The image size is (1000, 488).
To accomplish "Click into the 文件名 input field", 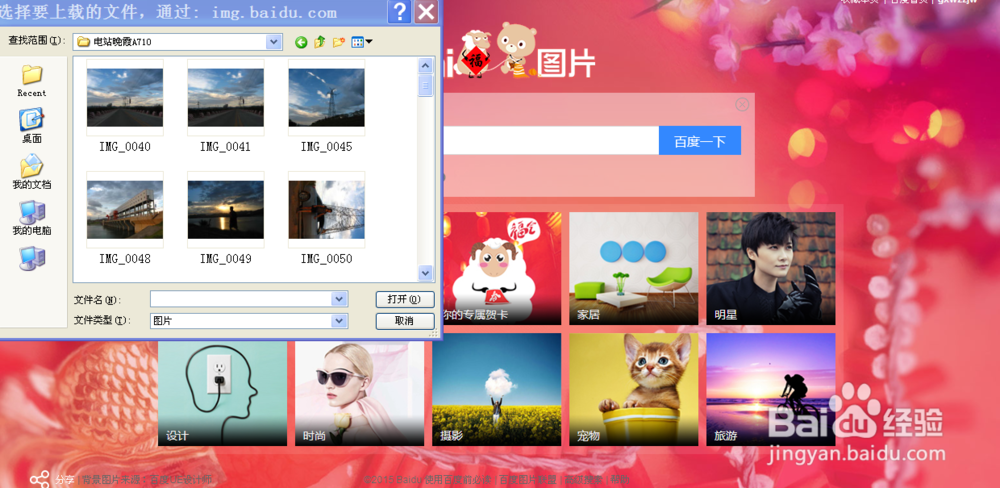I will [x=241, y=299].
